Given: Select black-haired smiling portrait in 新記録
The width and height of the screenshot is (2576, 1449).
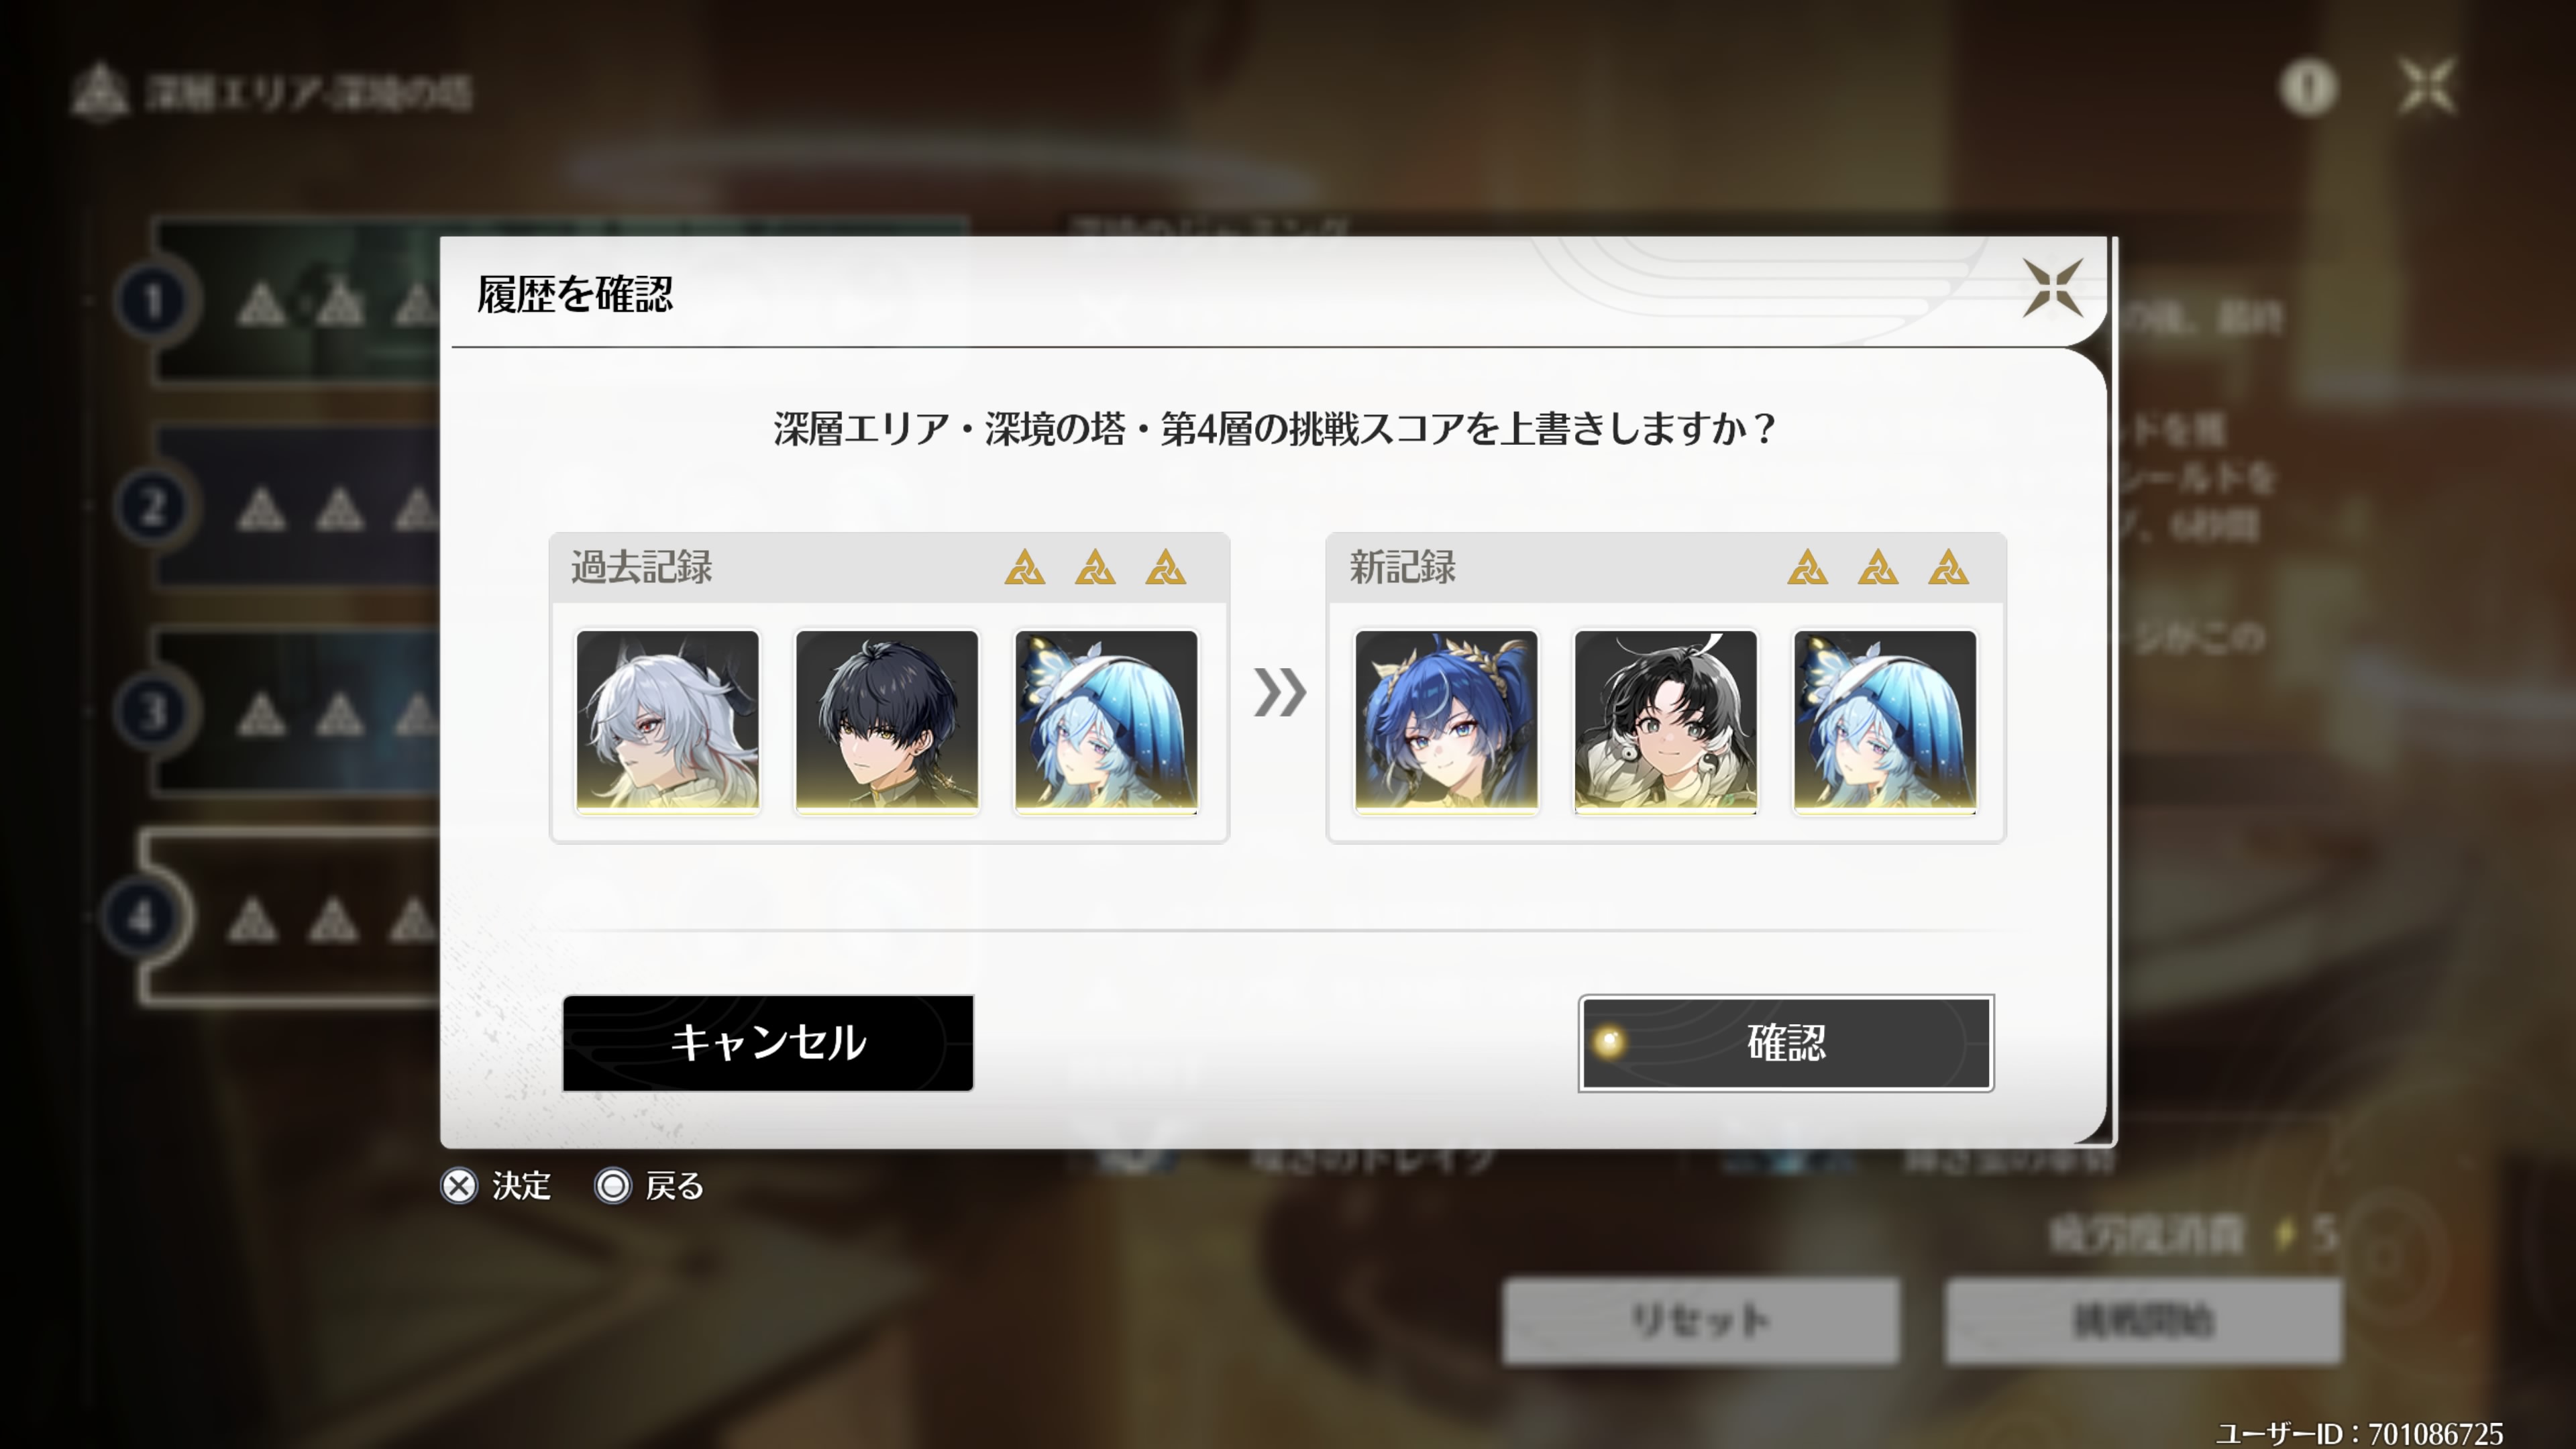Looking at the screenshot, I should pos(1665,721).
